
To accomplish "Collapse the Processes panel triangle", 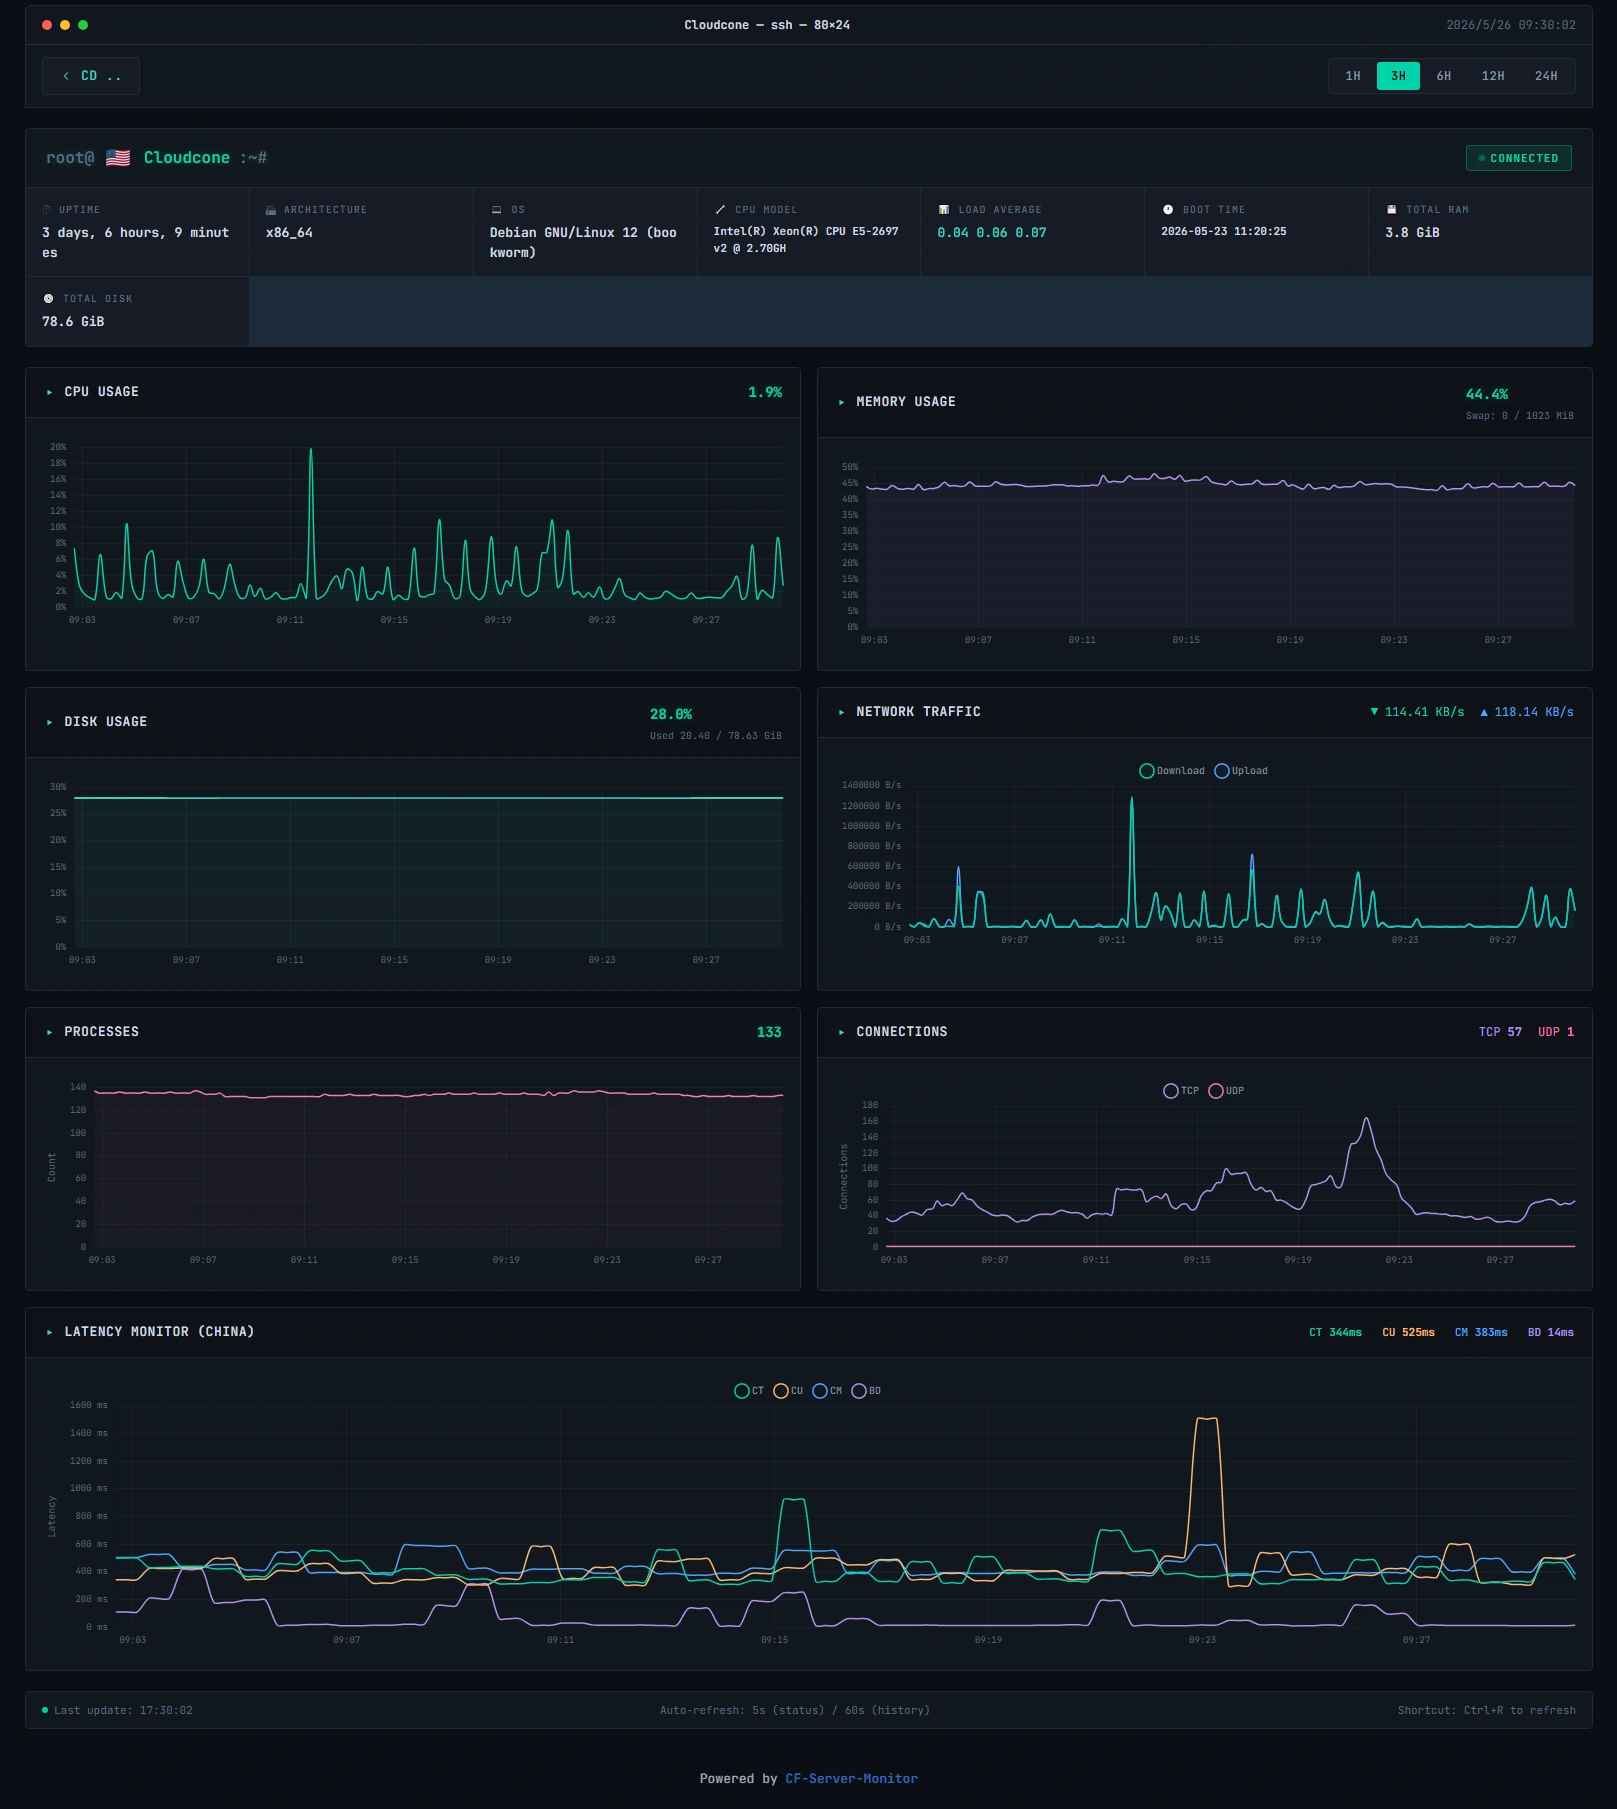I will click(49, 1032).
